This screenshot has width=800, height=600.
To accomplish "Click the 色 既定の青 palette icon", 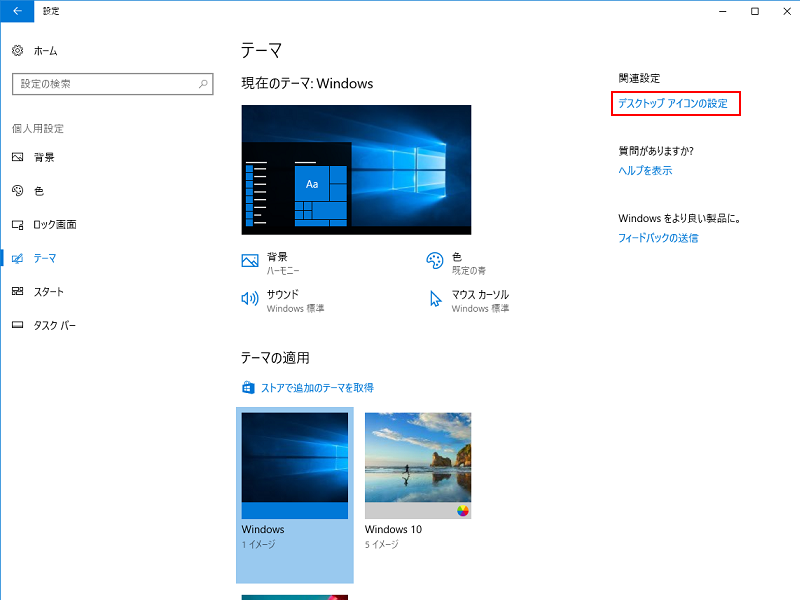I will (435, 261).
